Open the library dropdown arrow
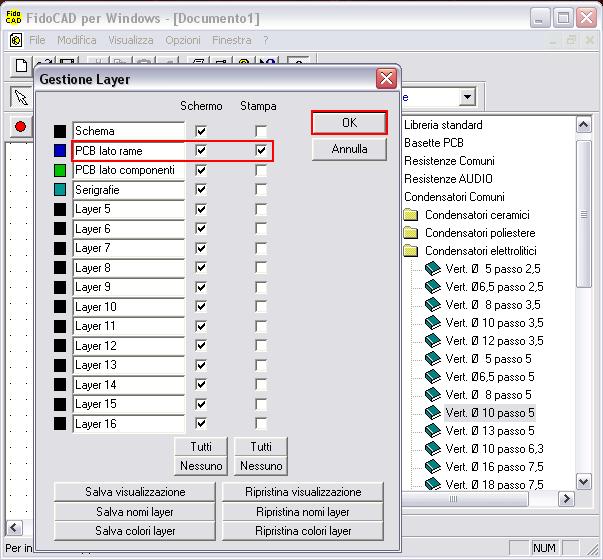Screen dimensions: 603x560 click(x=467, y=97)
